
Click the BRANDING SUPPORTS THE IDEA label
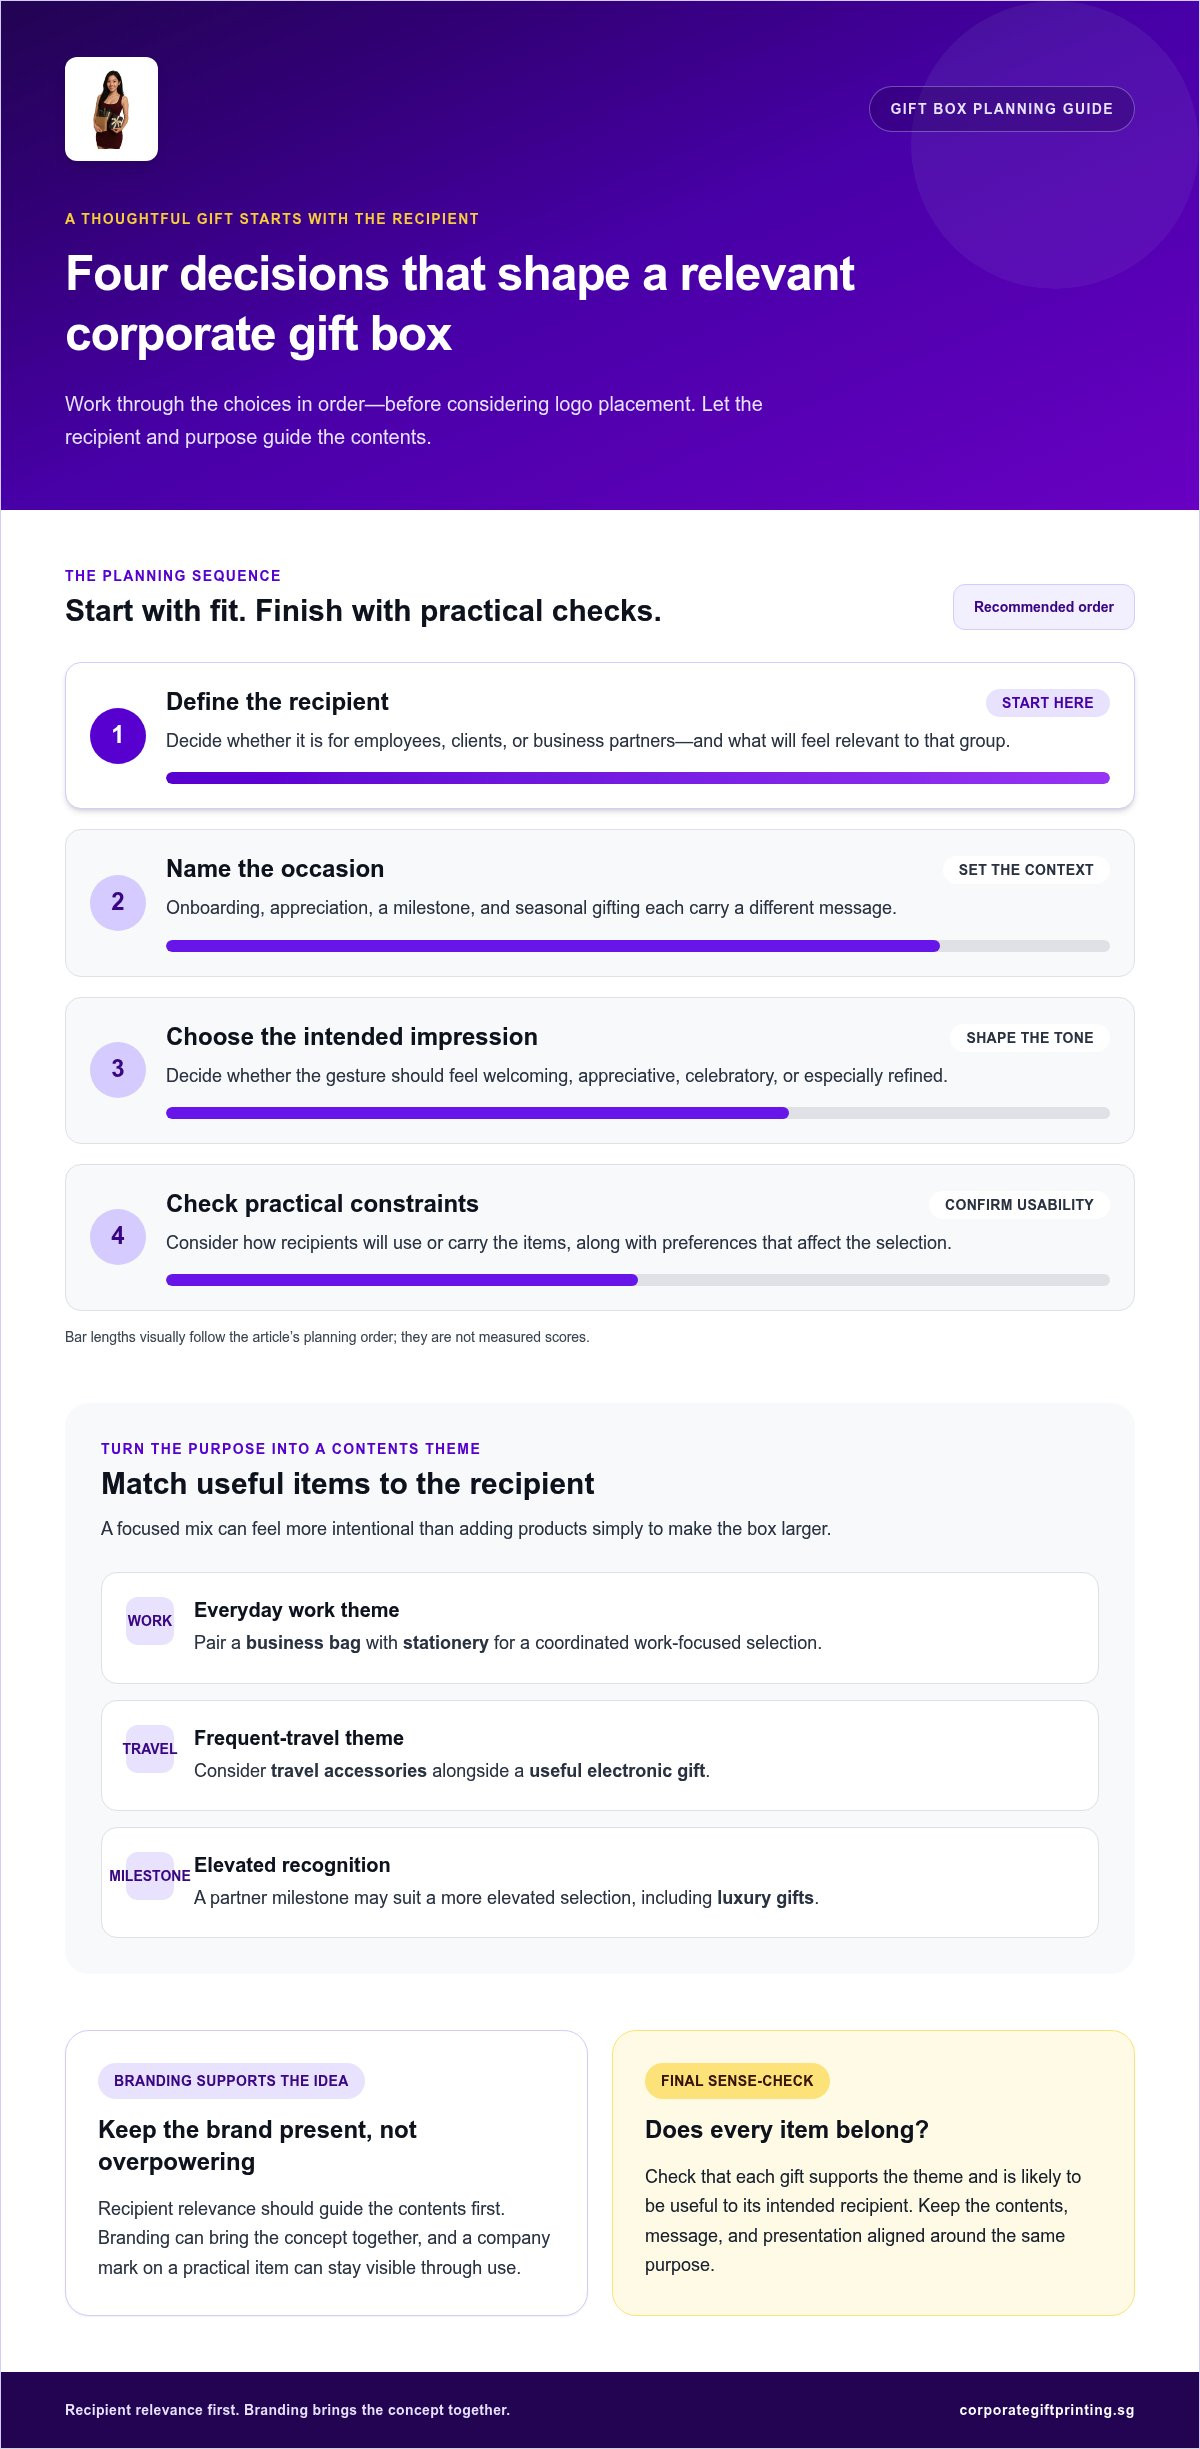(x=231, y=2081)
